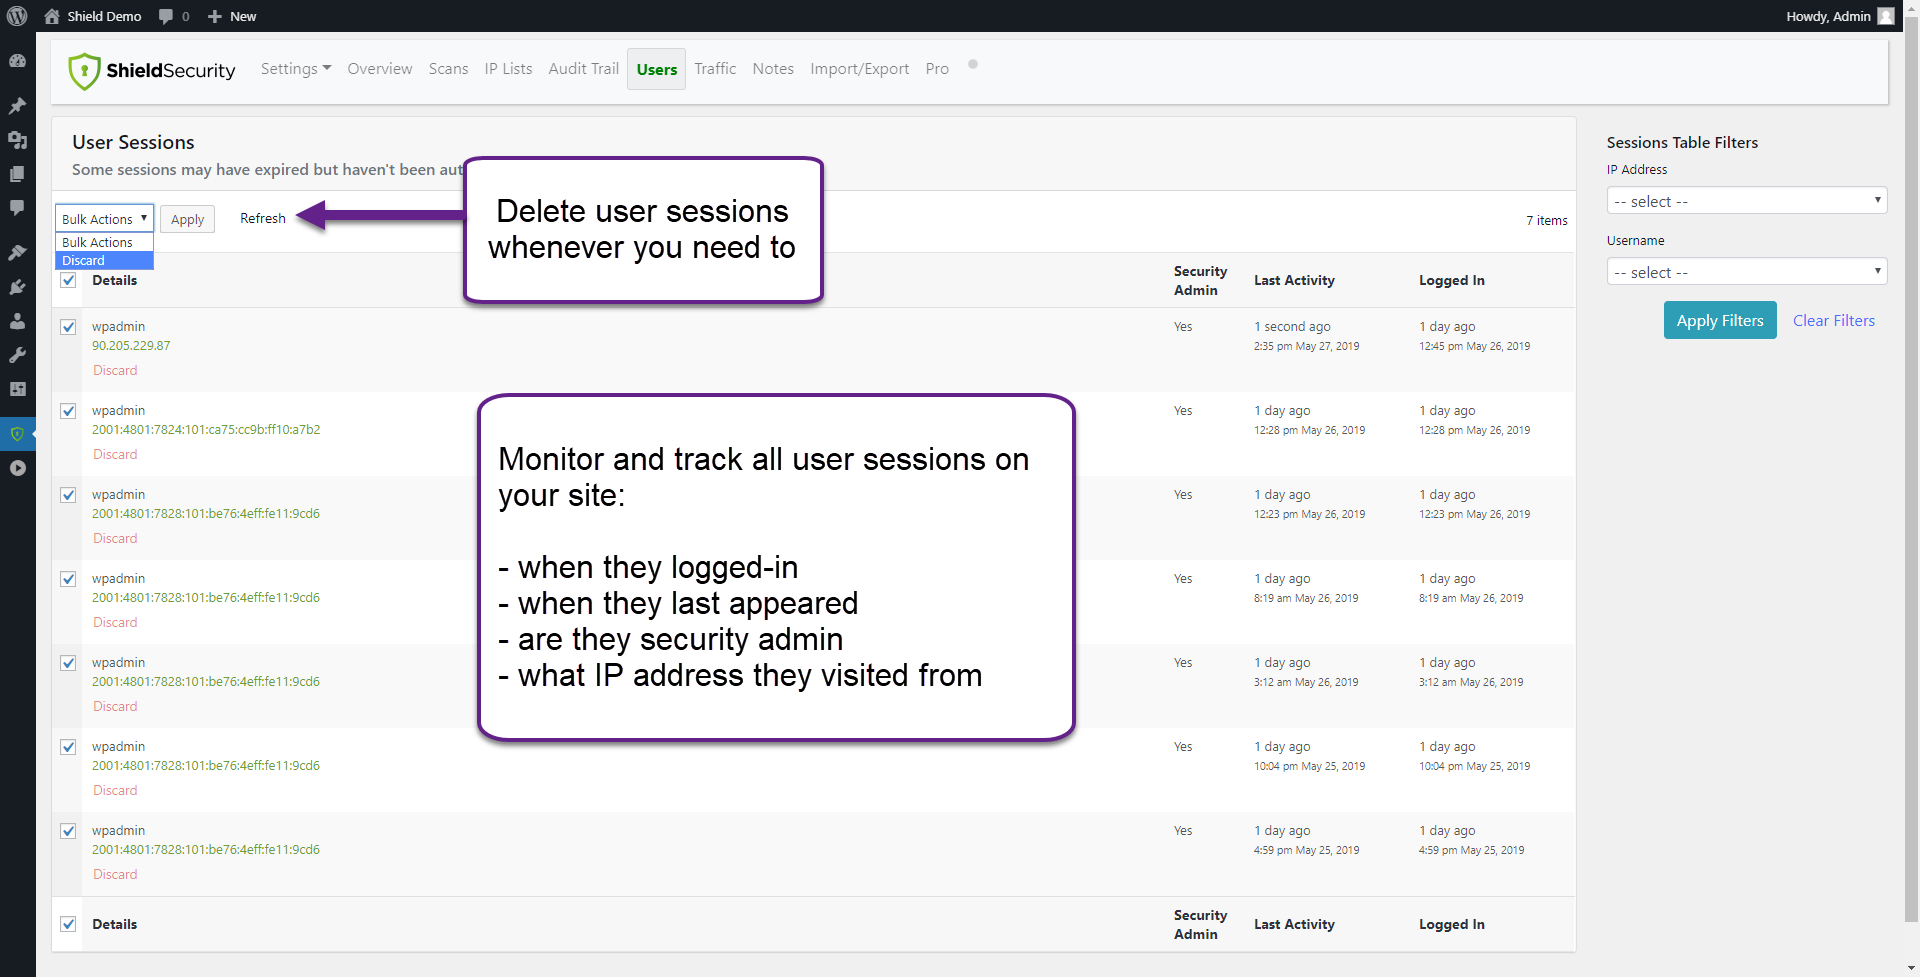1920x977 pixels.
Task: Choose Discard in the bulk actions list
Action: [104, 260]
